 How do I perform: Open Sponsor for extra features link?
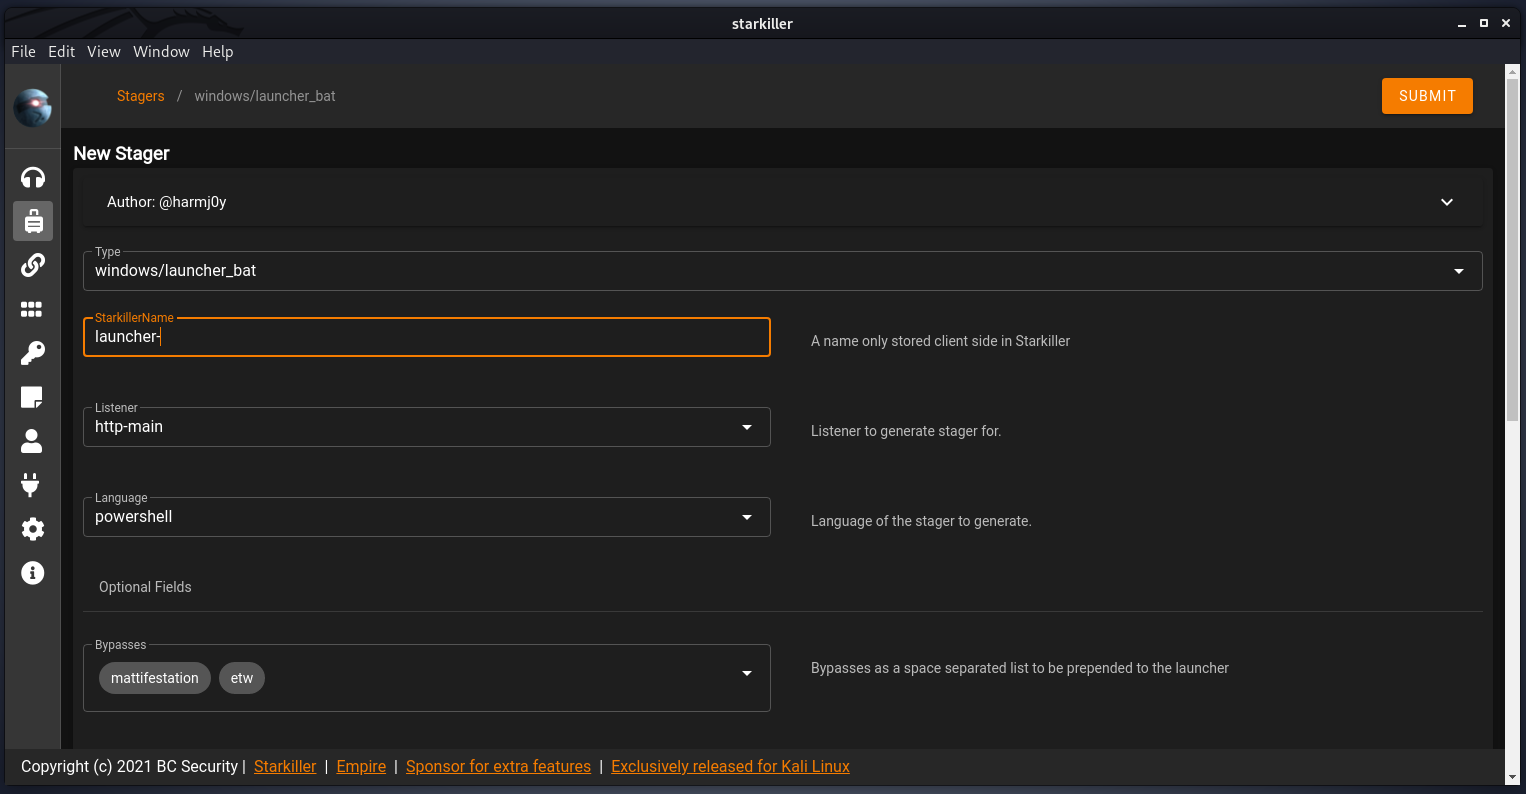tap(498, 767)
